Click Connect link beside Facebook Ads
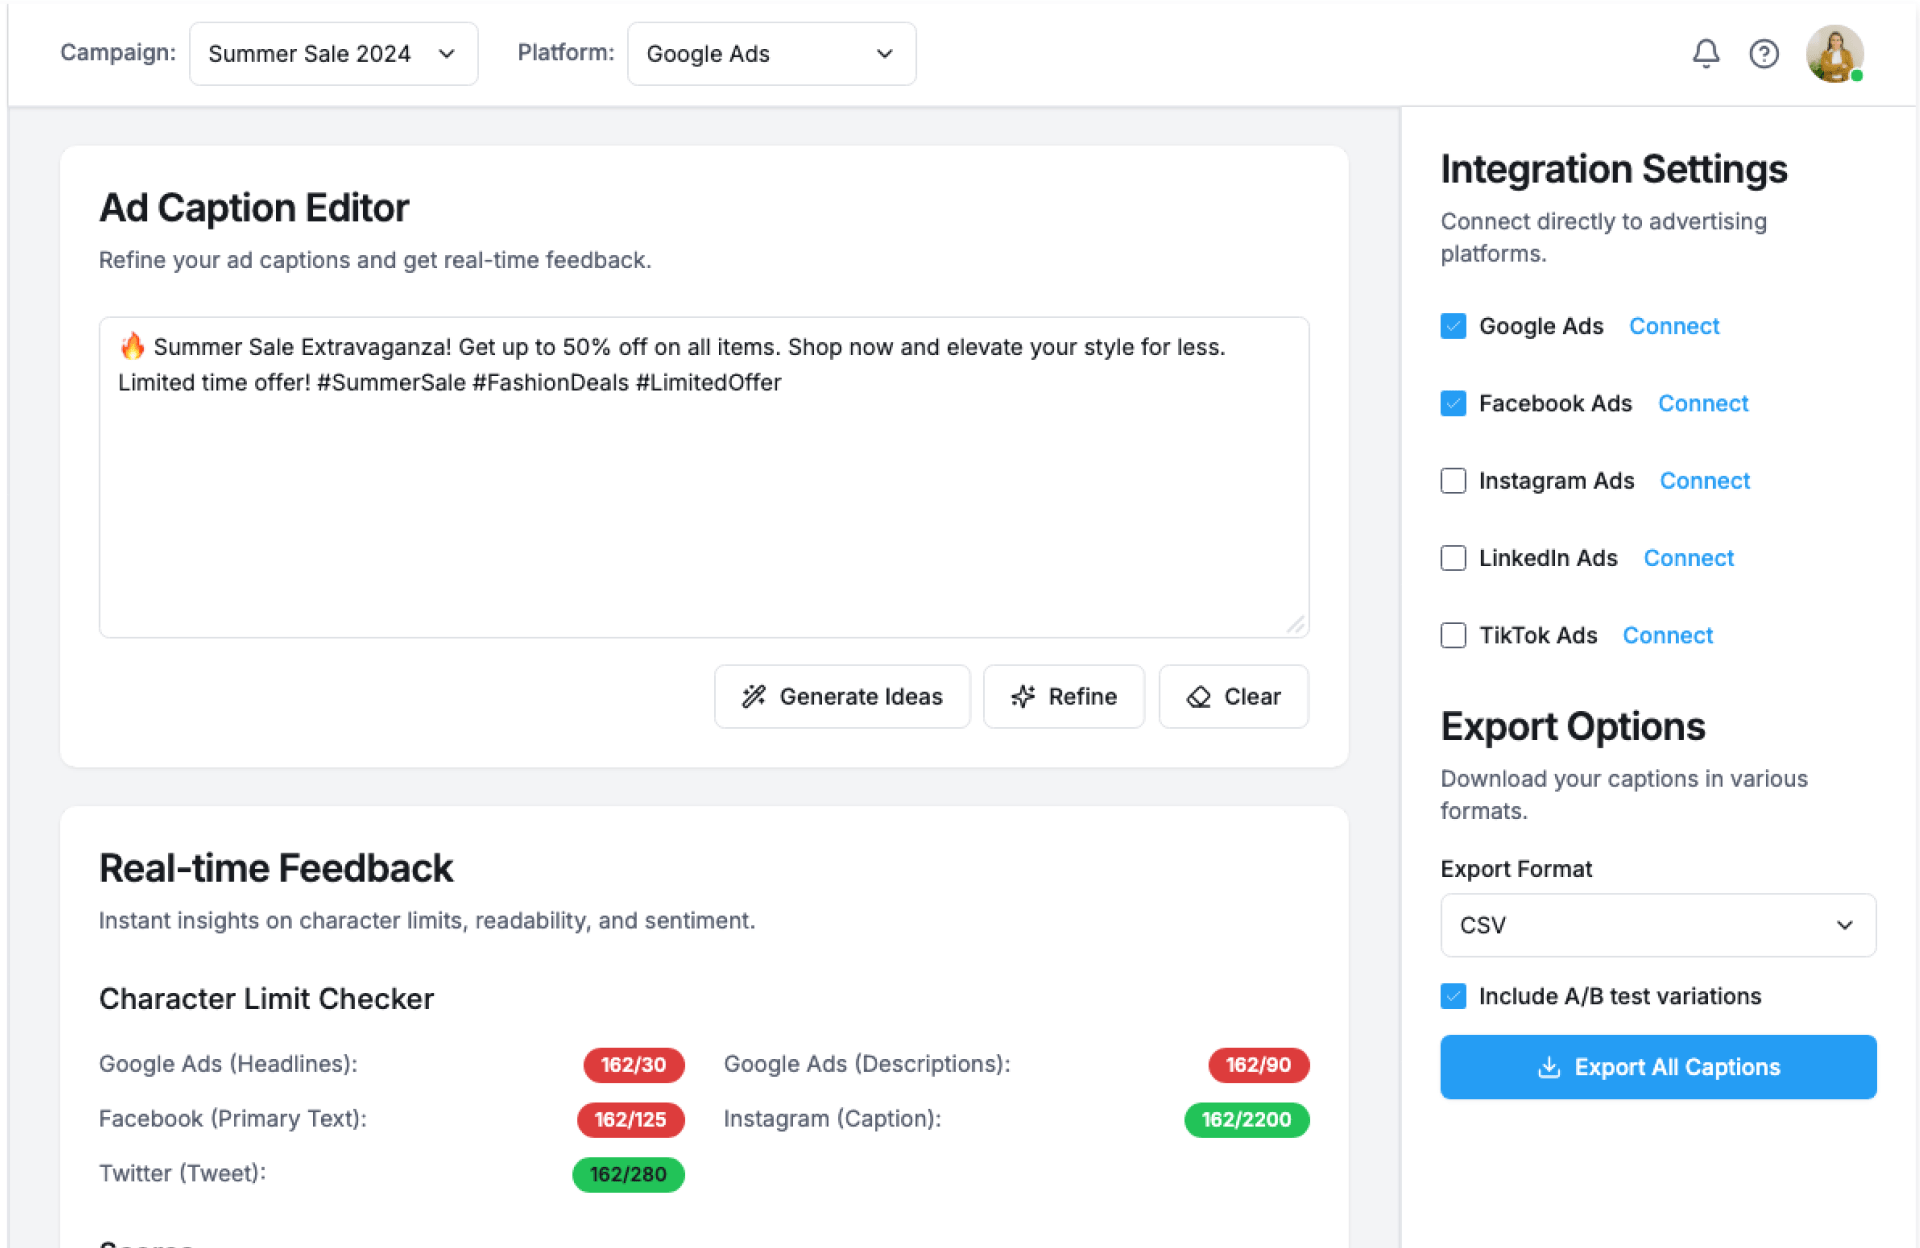This screenshot has width=1920, height=1248. 1702,403
